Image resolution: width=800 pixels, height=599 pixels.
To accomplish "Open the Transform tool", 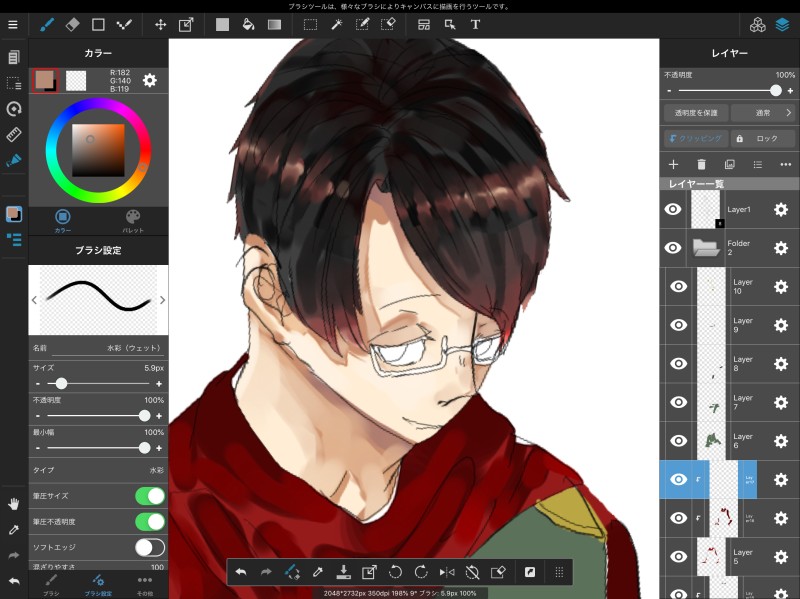I will tap(186, 24).
